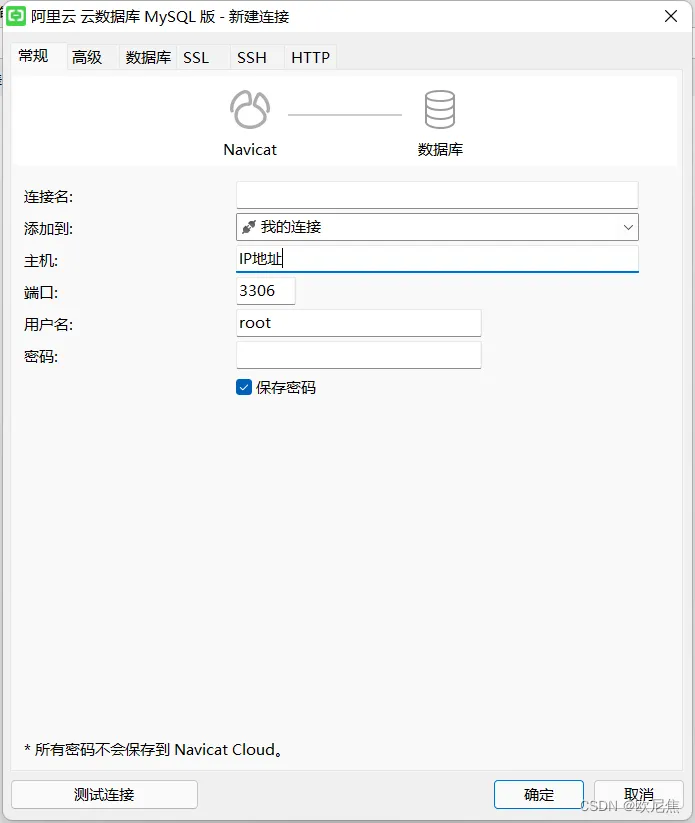Click the 保存密码 label text
Screen dimensions: 695x823
[286, 388]
